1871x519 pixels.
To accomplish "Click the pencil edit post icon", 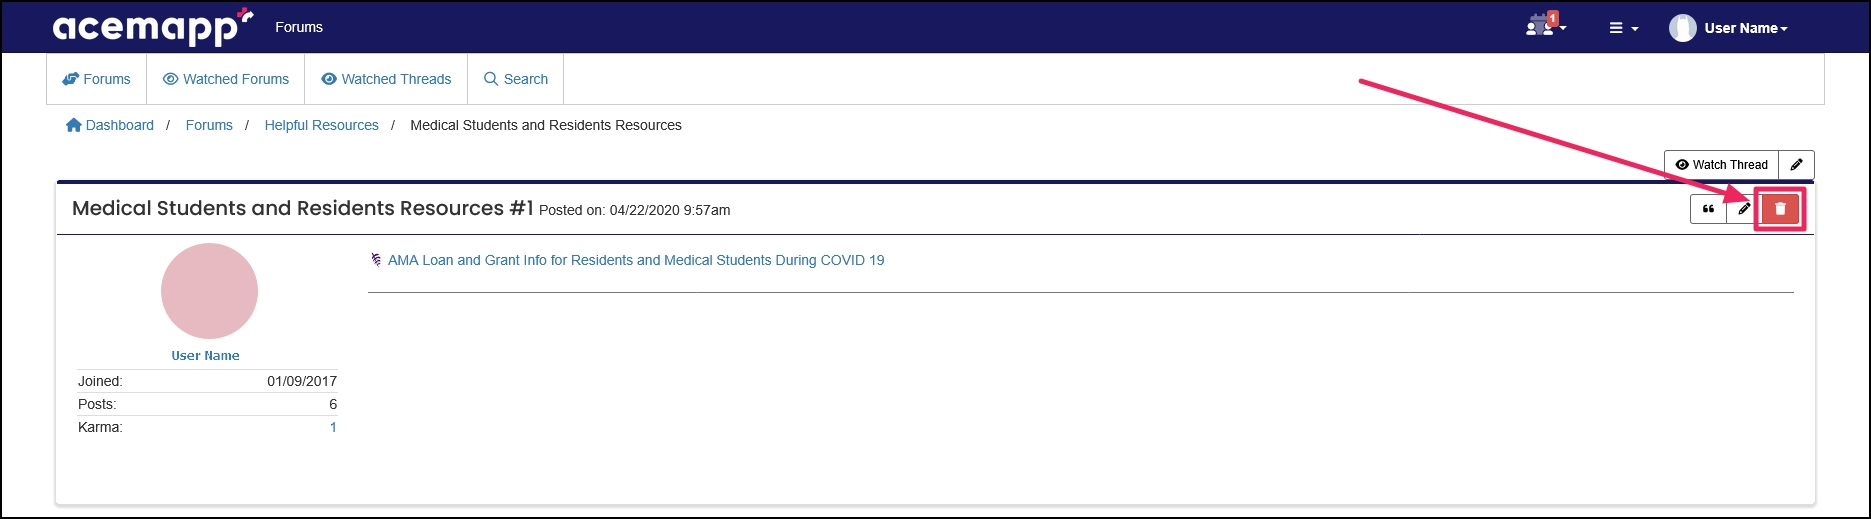I will (x=1743, y=209).
